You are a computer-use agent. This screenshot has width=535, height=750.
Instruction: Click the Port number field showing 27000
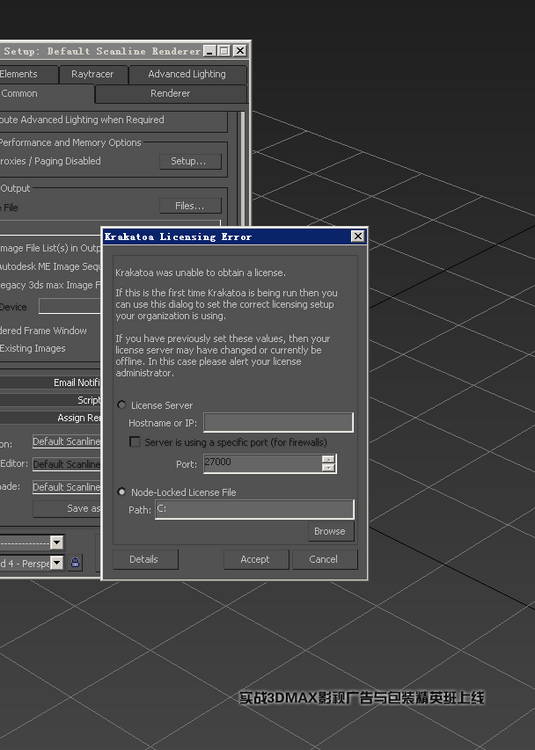262,463
